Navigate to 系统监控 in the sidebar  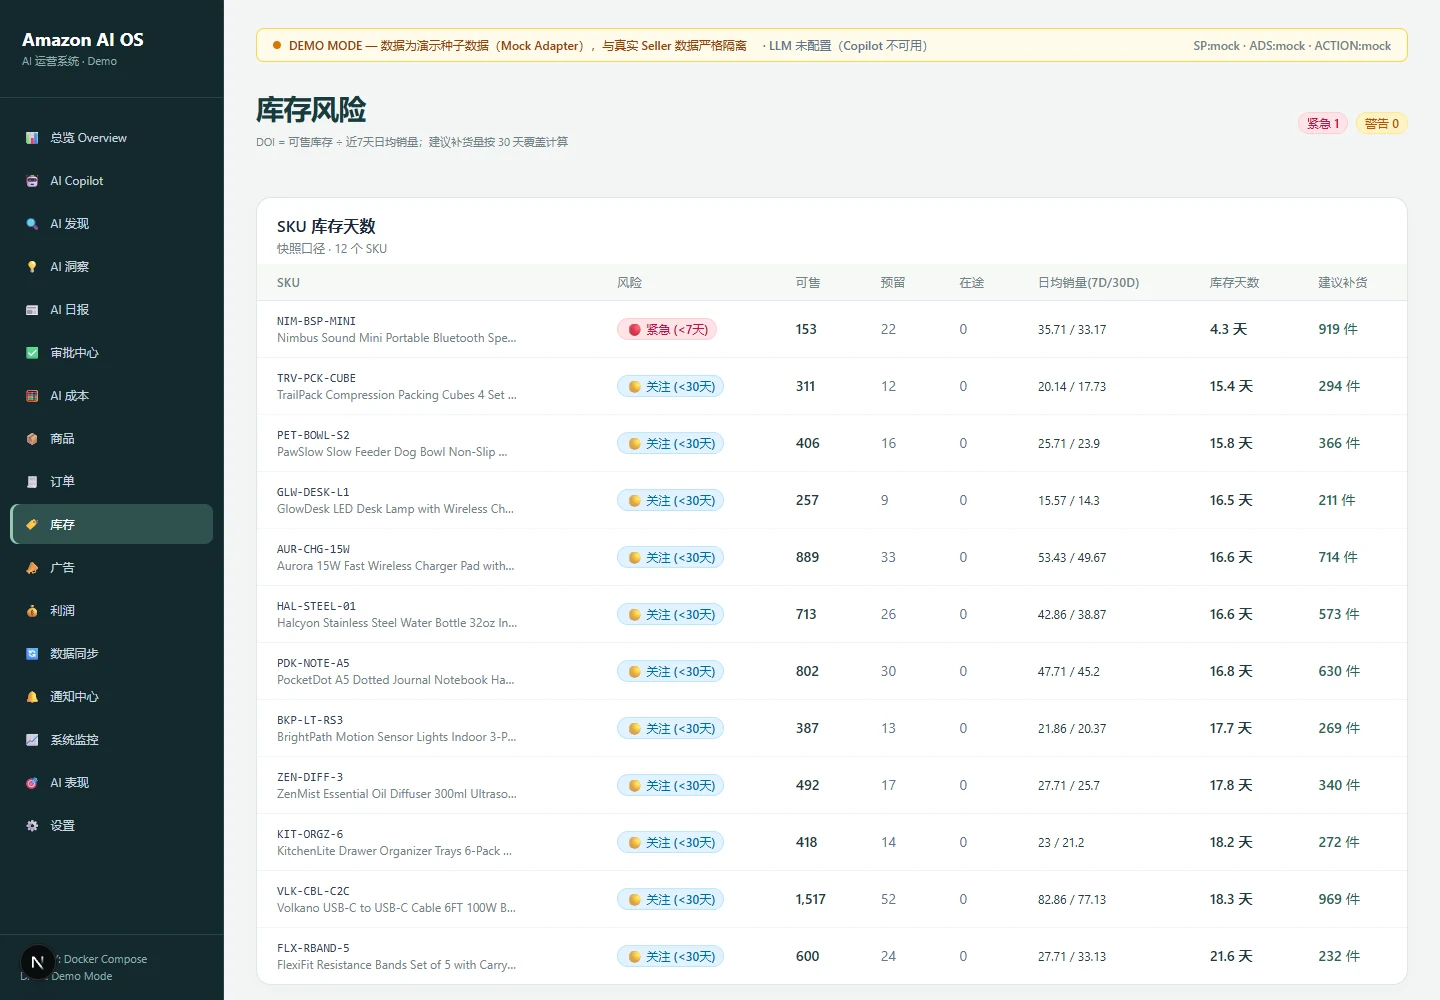[x=112, y=740]
